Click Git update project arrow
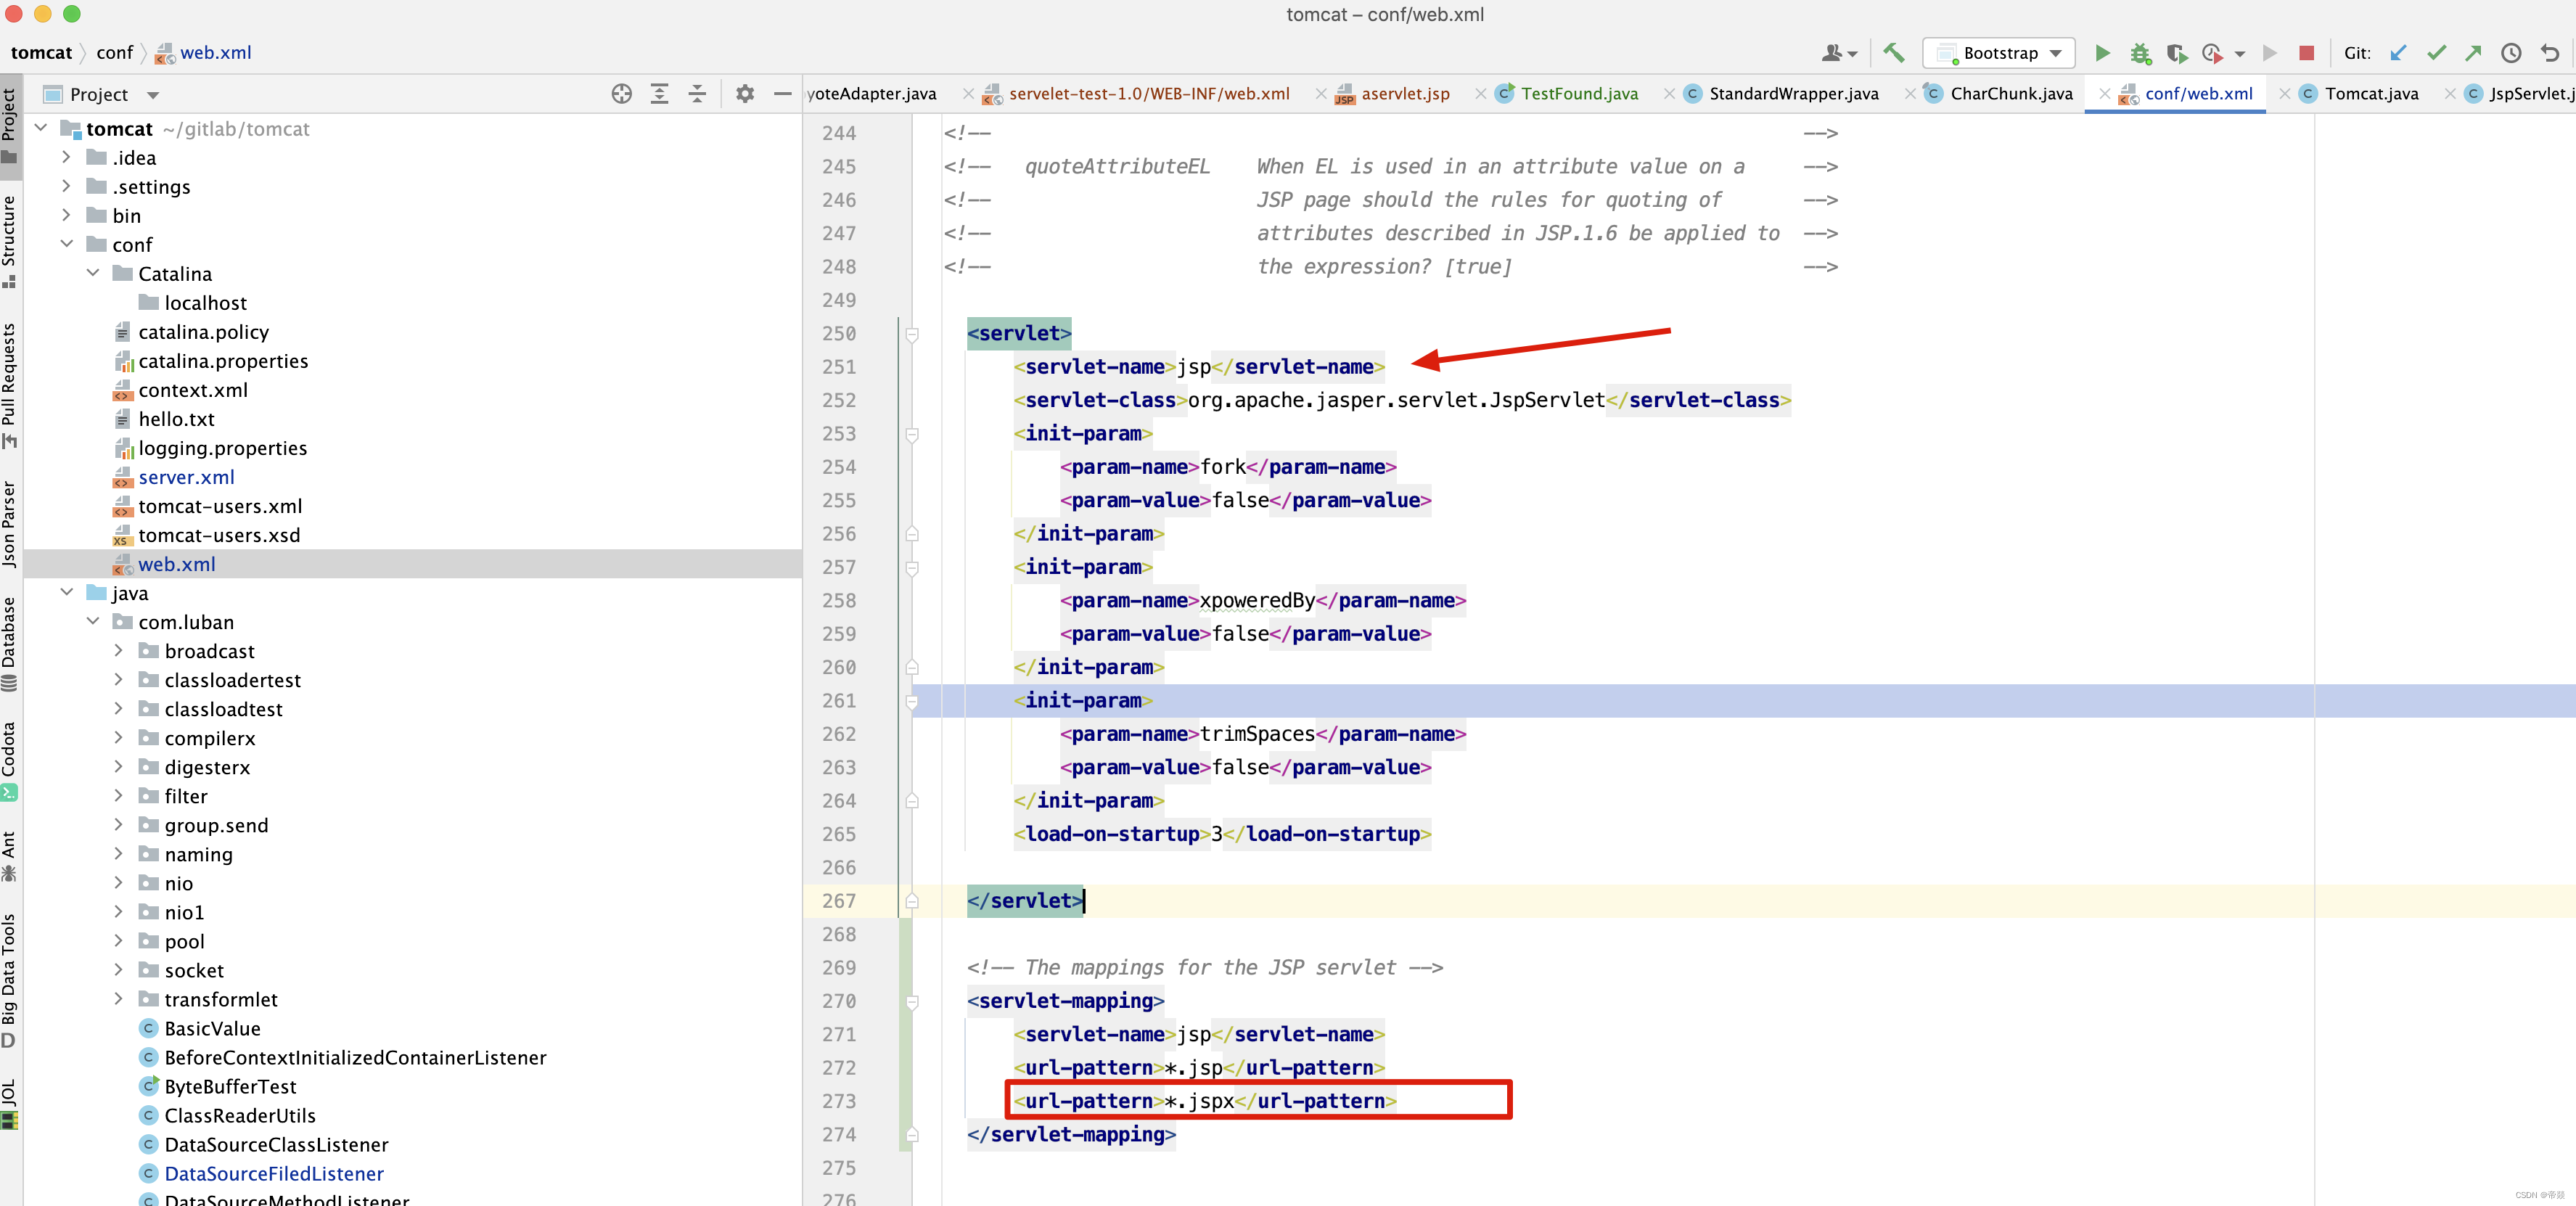The image size is (2576, 1206). [x=2398, y=53]
